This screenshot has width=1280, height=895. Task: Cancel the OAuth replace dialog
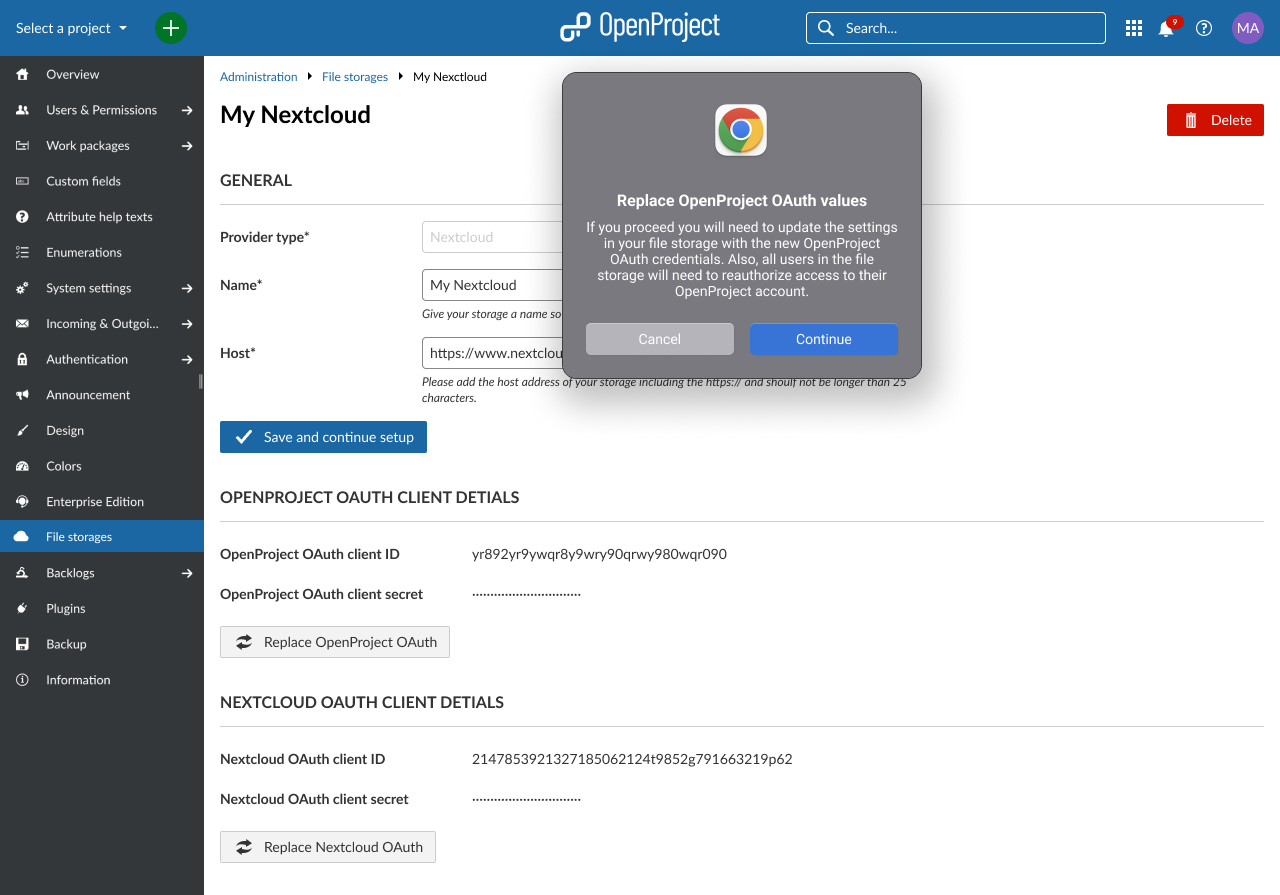(x=659, y=339)
